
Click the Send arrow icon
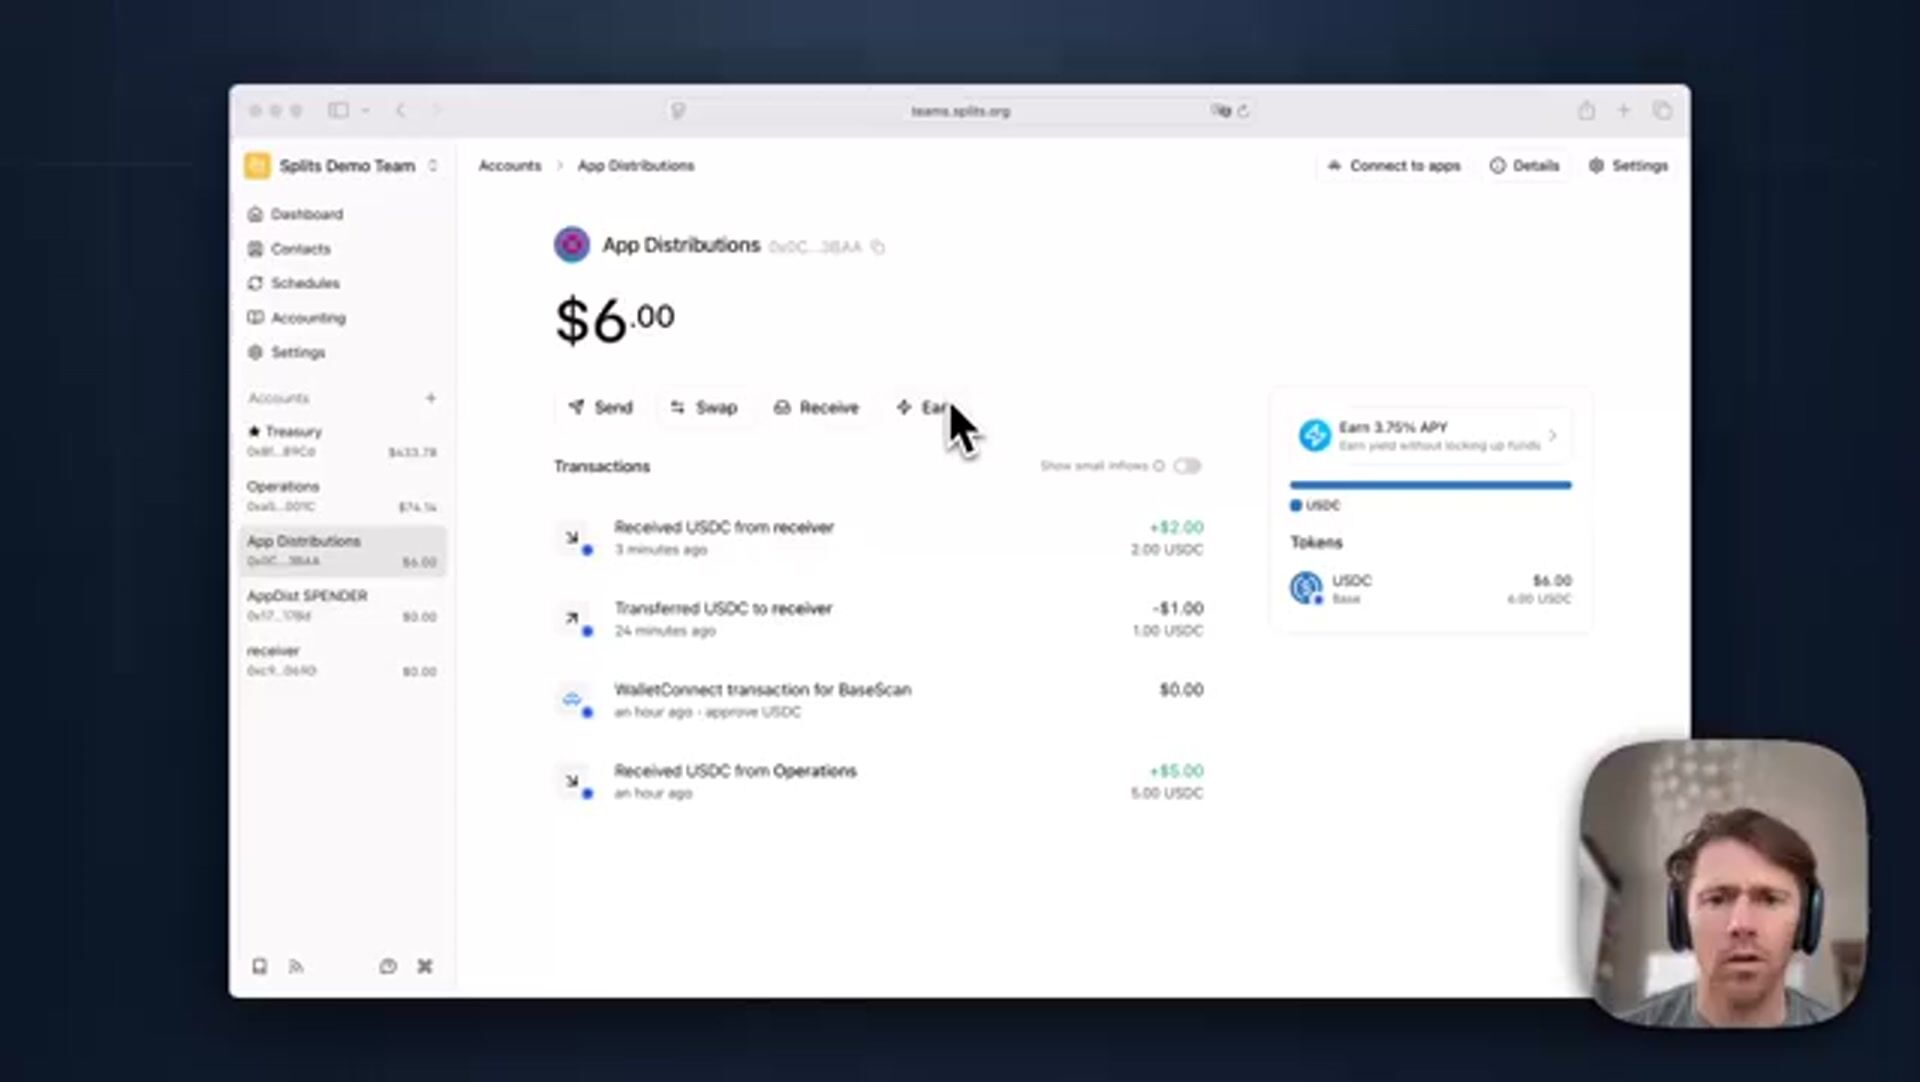point(576,407)
